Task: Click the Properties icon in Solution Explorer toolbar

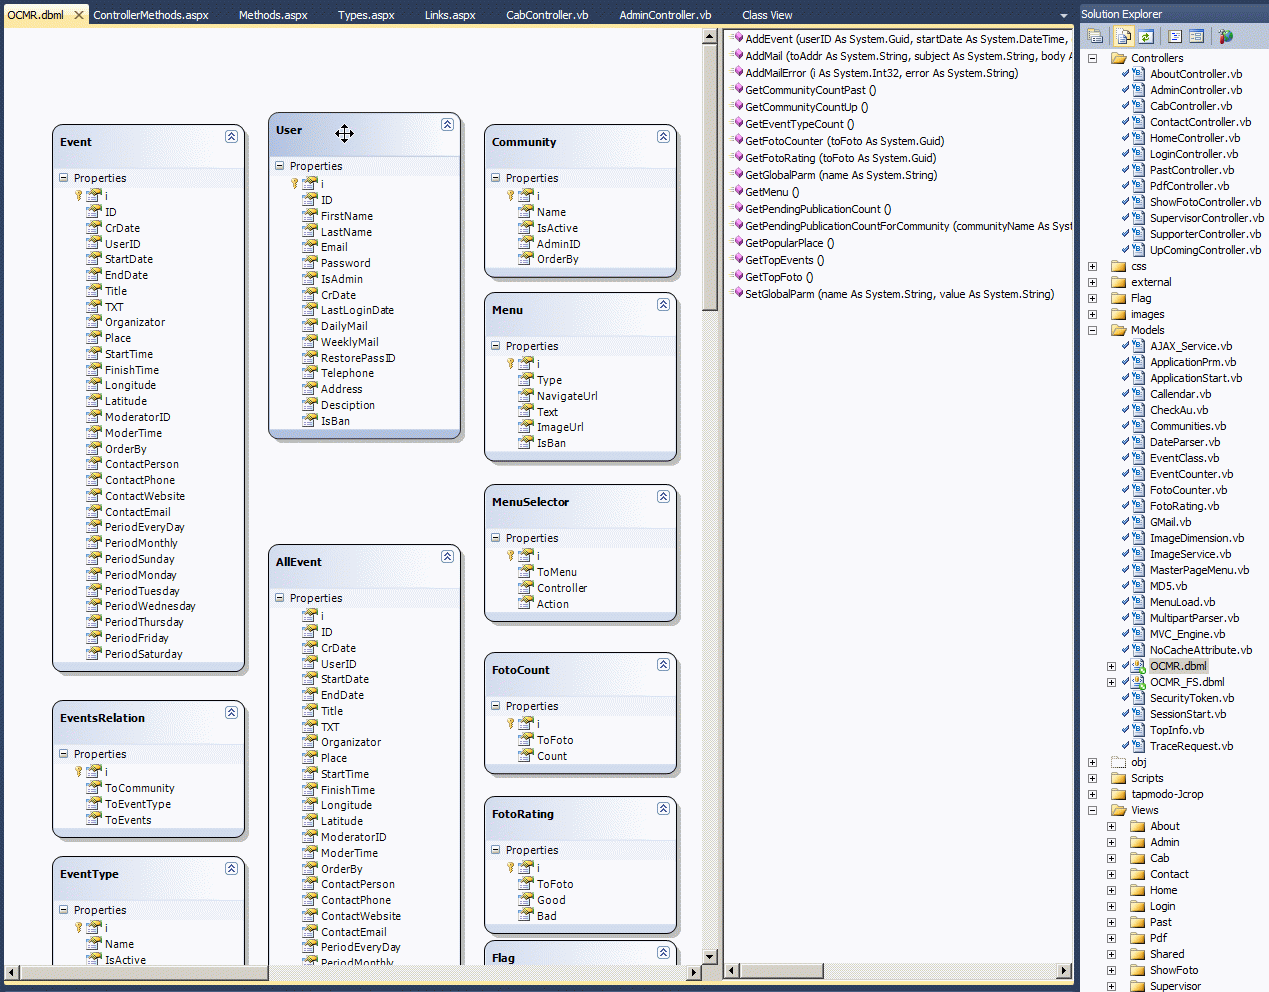Action: (1095, 36)
